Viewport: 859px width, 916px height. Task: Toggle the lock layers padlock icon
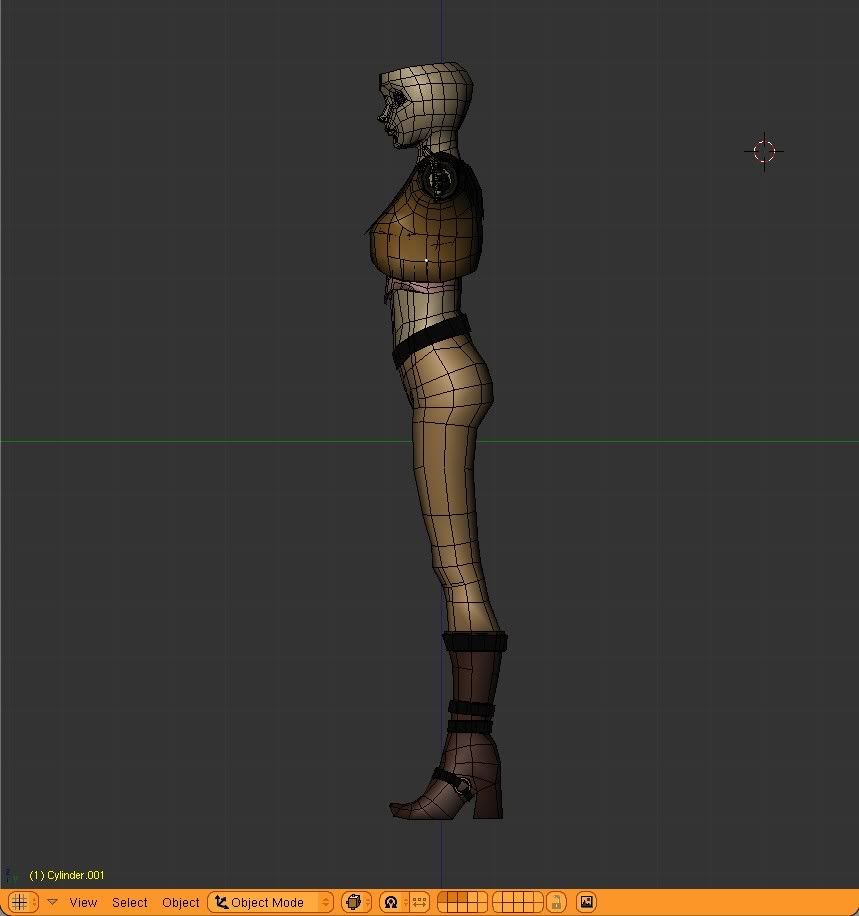click(556, 902)
